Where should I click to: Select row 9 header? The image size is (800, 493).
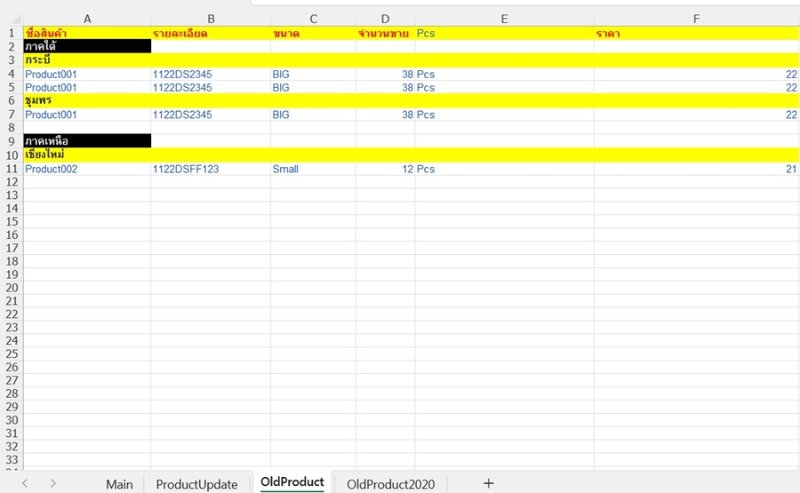pos(11,141)
